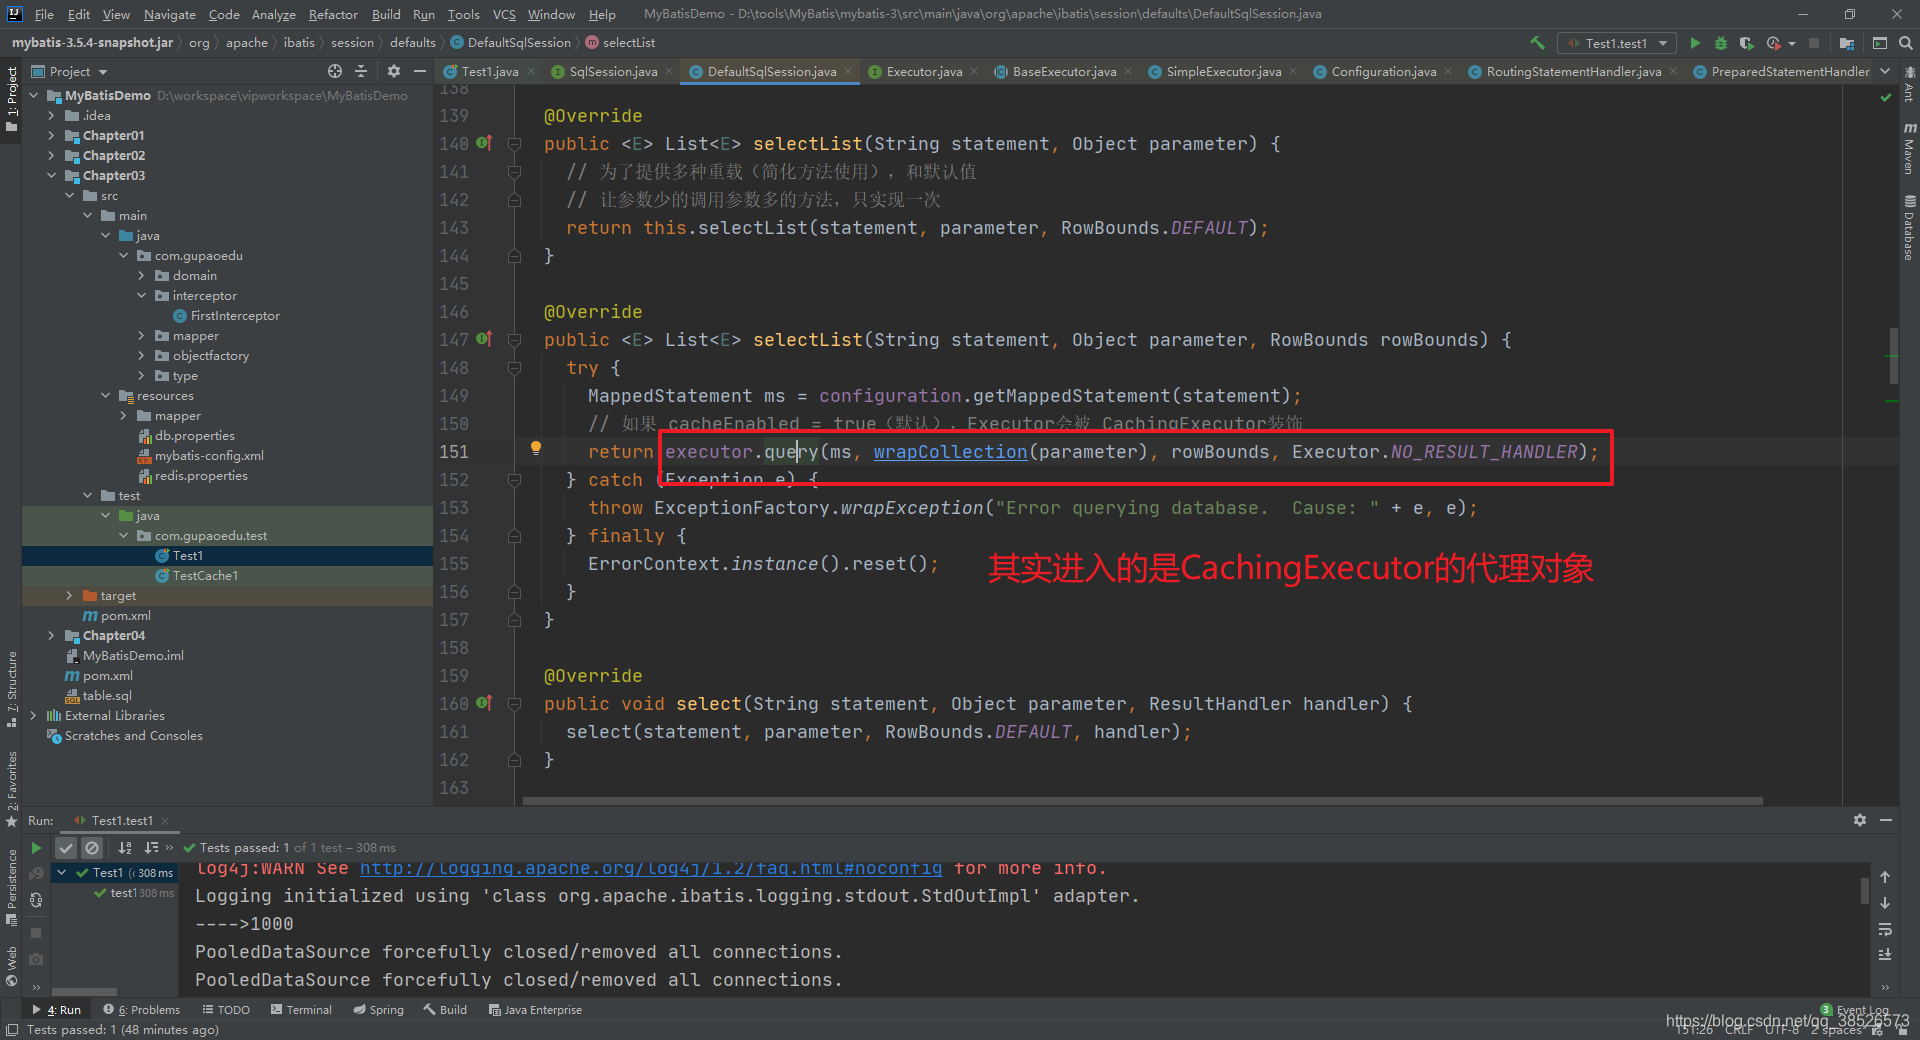Rerun test with Run panel play icon
This screenshot has height=1040, width=1920.
pos(36,848)
